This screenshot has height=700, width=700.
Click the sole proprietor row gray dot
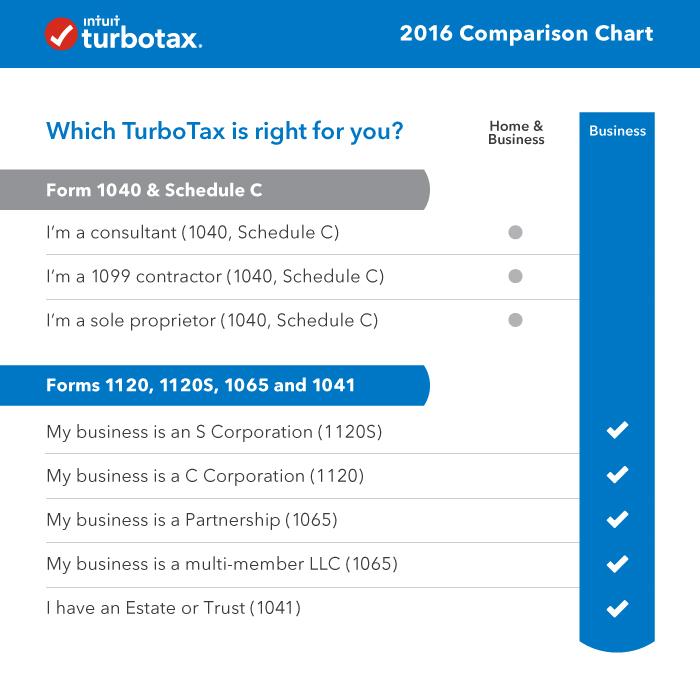(x=516, y=321)
